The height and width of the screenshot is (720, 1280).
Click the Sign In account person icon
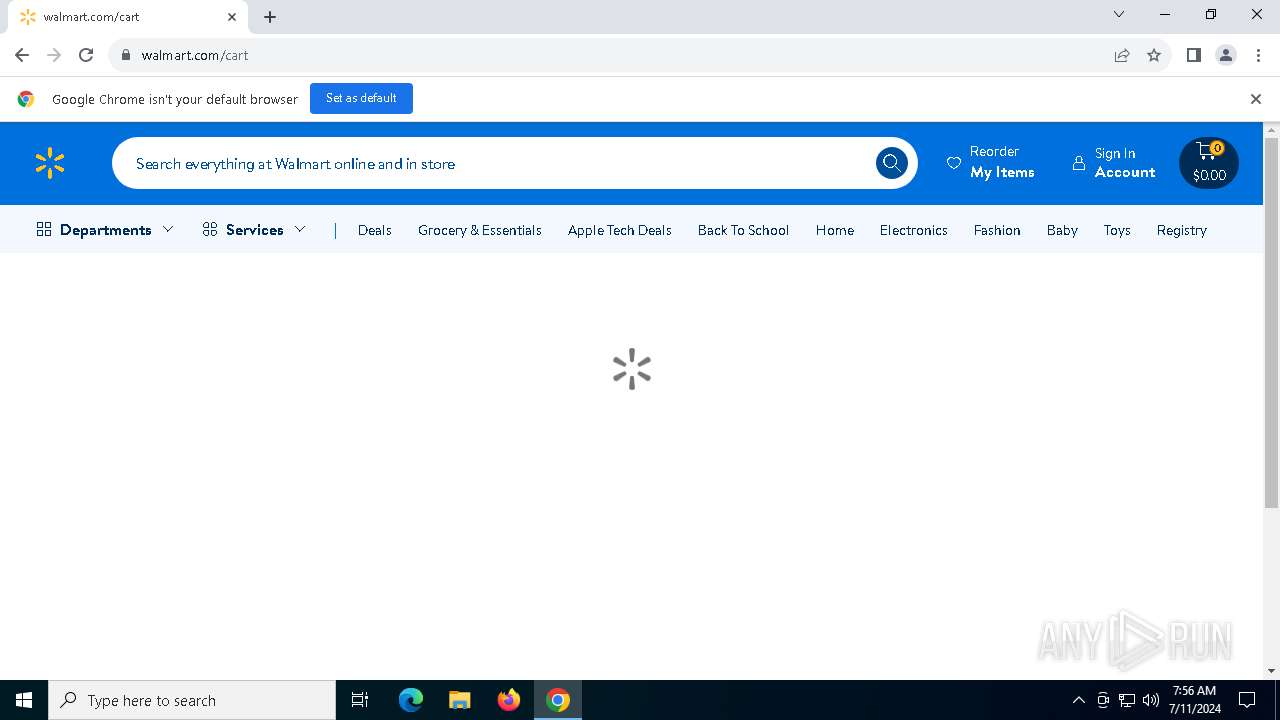point(1079,163)
